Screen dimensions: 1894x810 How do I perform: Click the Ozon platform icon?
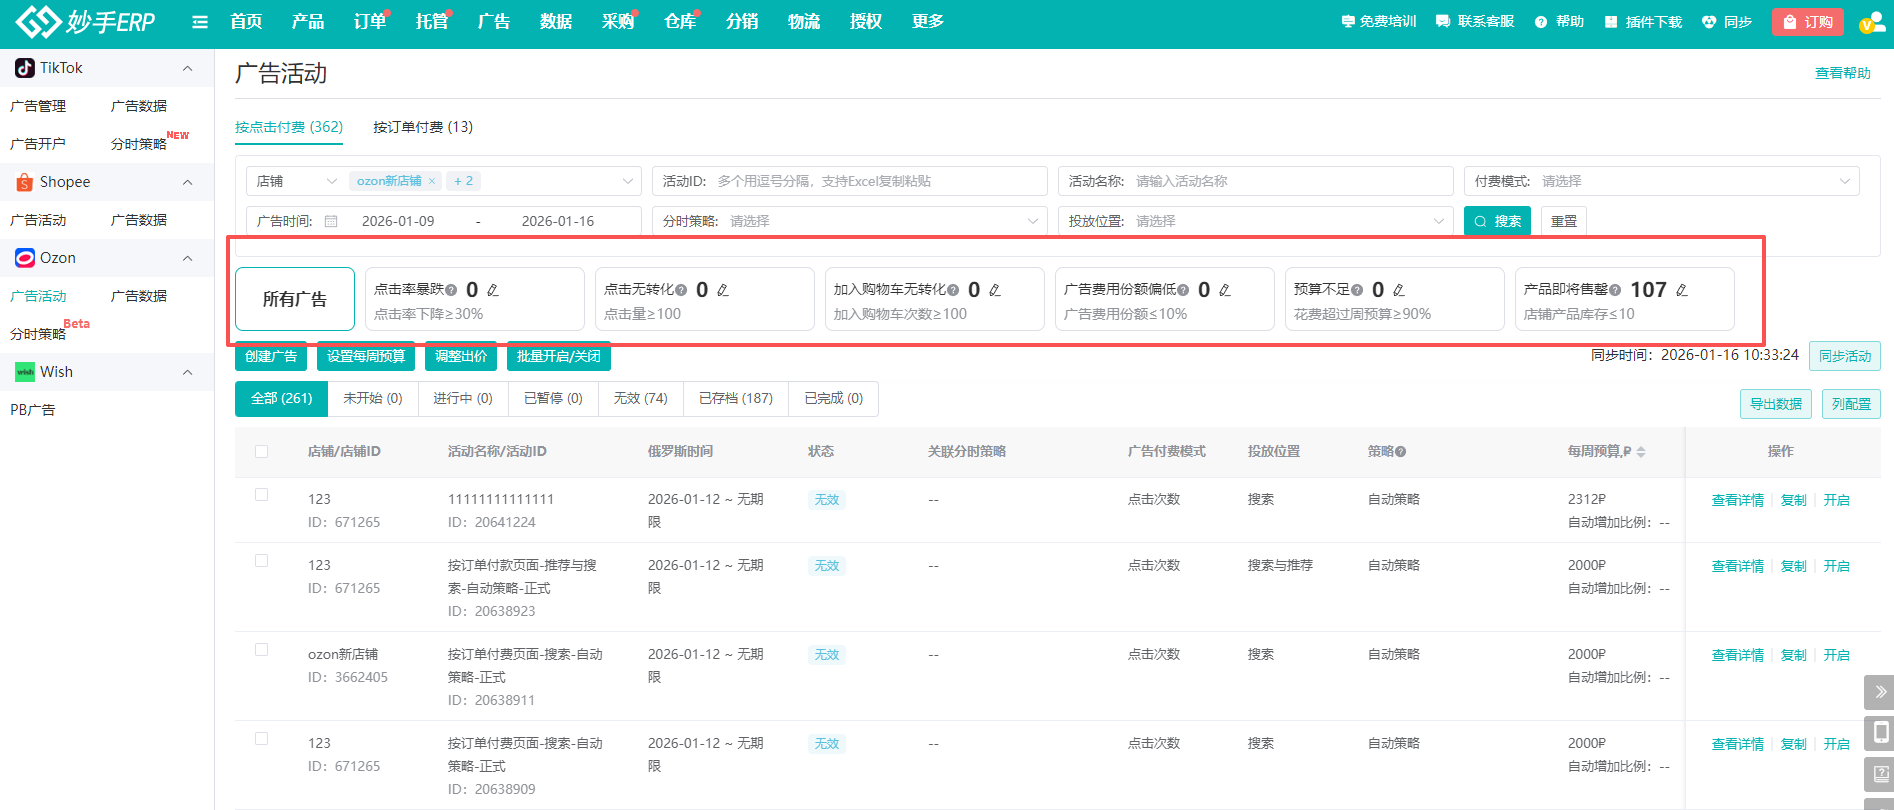coord(25,258)
